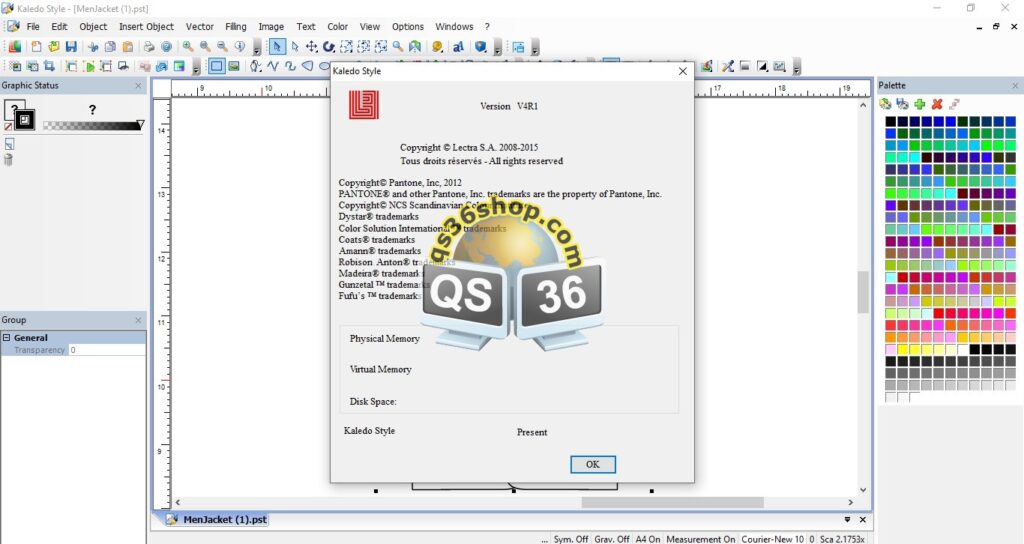Click the green plus Add Color icon
Screen dimensions: 1024x544
tap(920, 104)
